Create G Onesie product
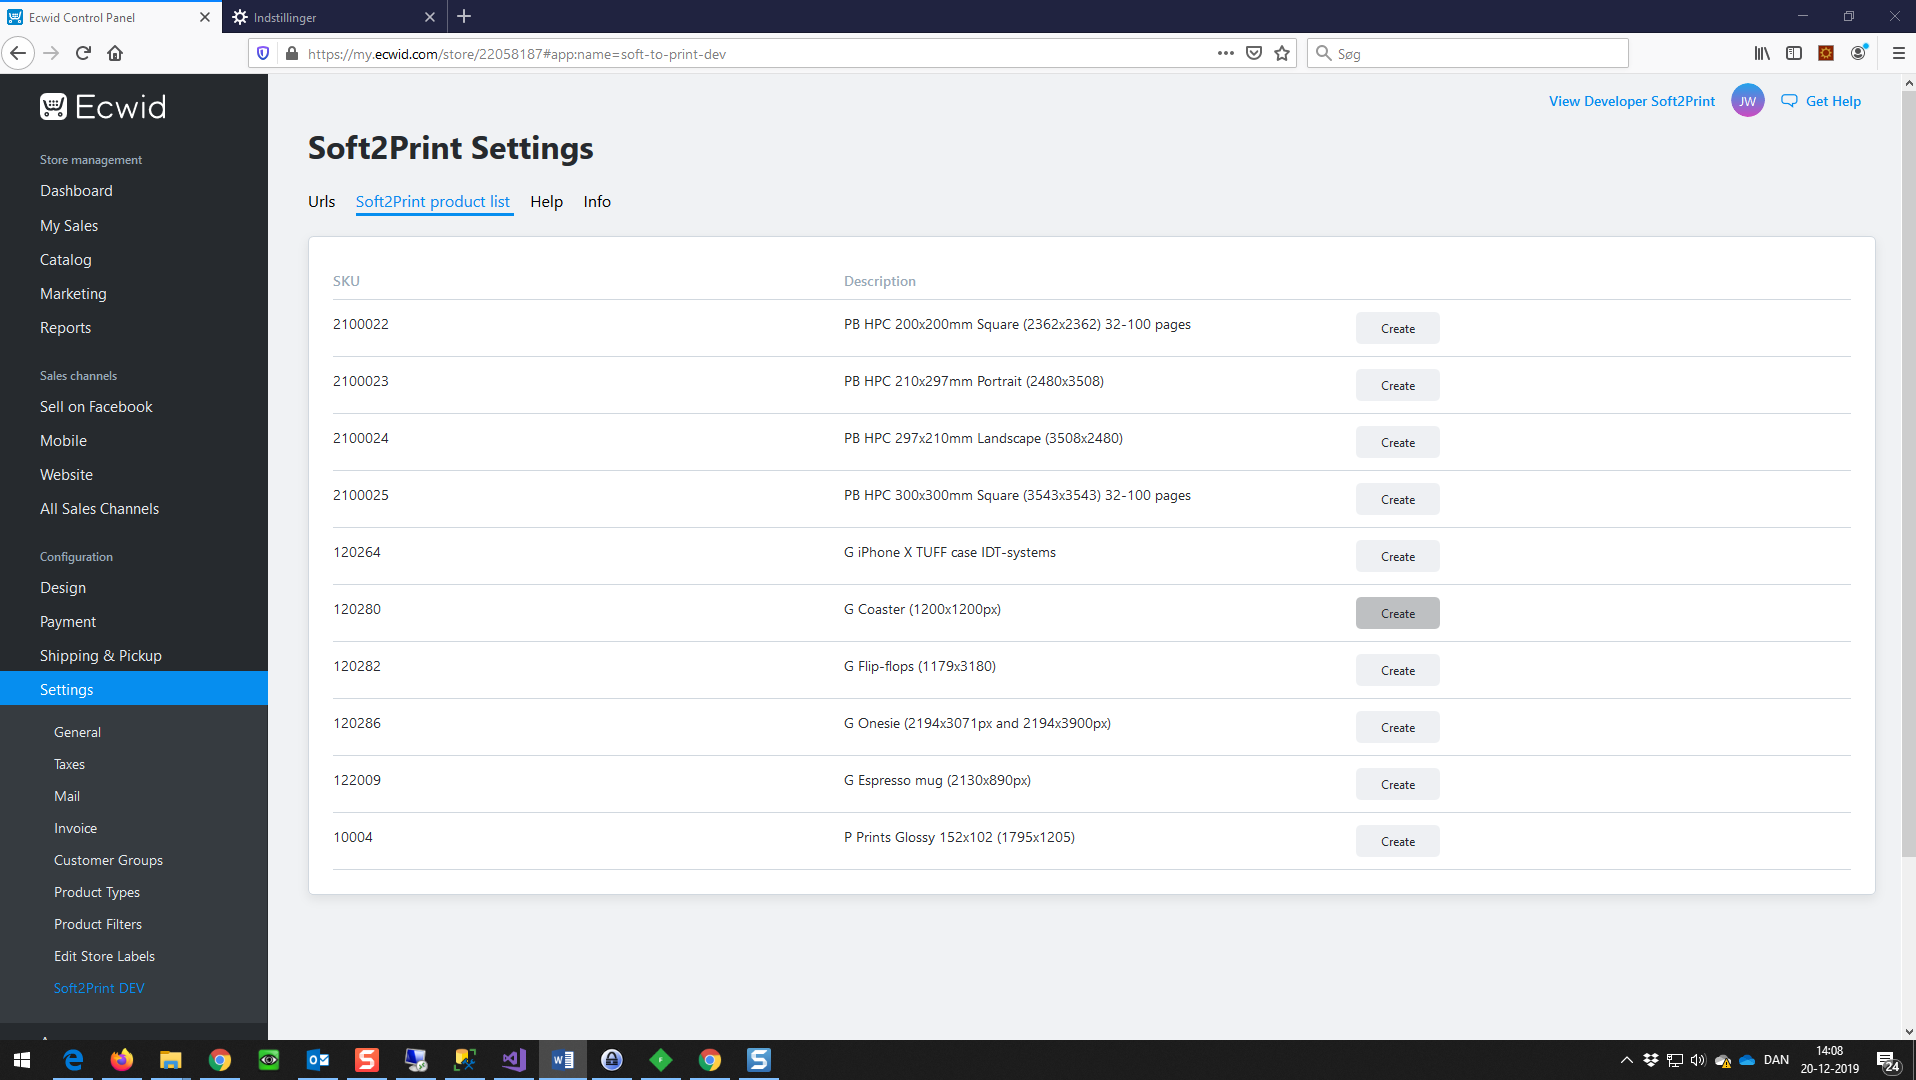Viewport: 1916px width, 1080px height. (1397, 727)
